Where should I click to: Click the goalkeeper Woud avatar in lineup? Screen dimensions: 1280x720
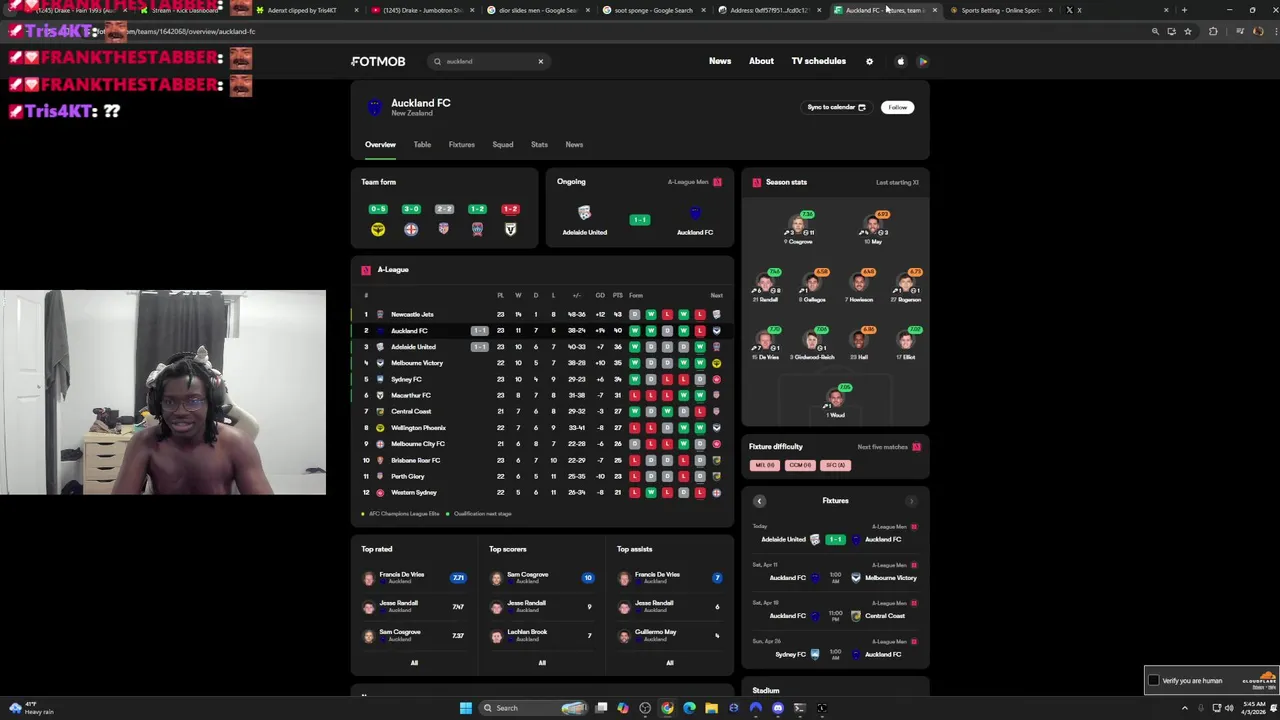click(836, 399)
